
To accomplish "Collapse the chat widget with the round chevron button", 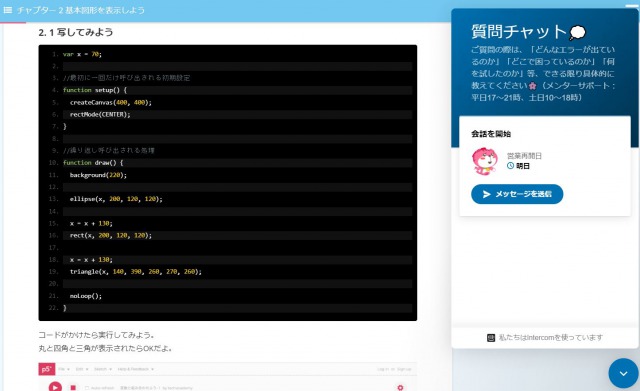I will coord(623,373).
